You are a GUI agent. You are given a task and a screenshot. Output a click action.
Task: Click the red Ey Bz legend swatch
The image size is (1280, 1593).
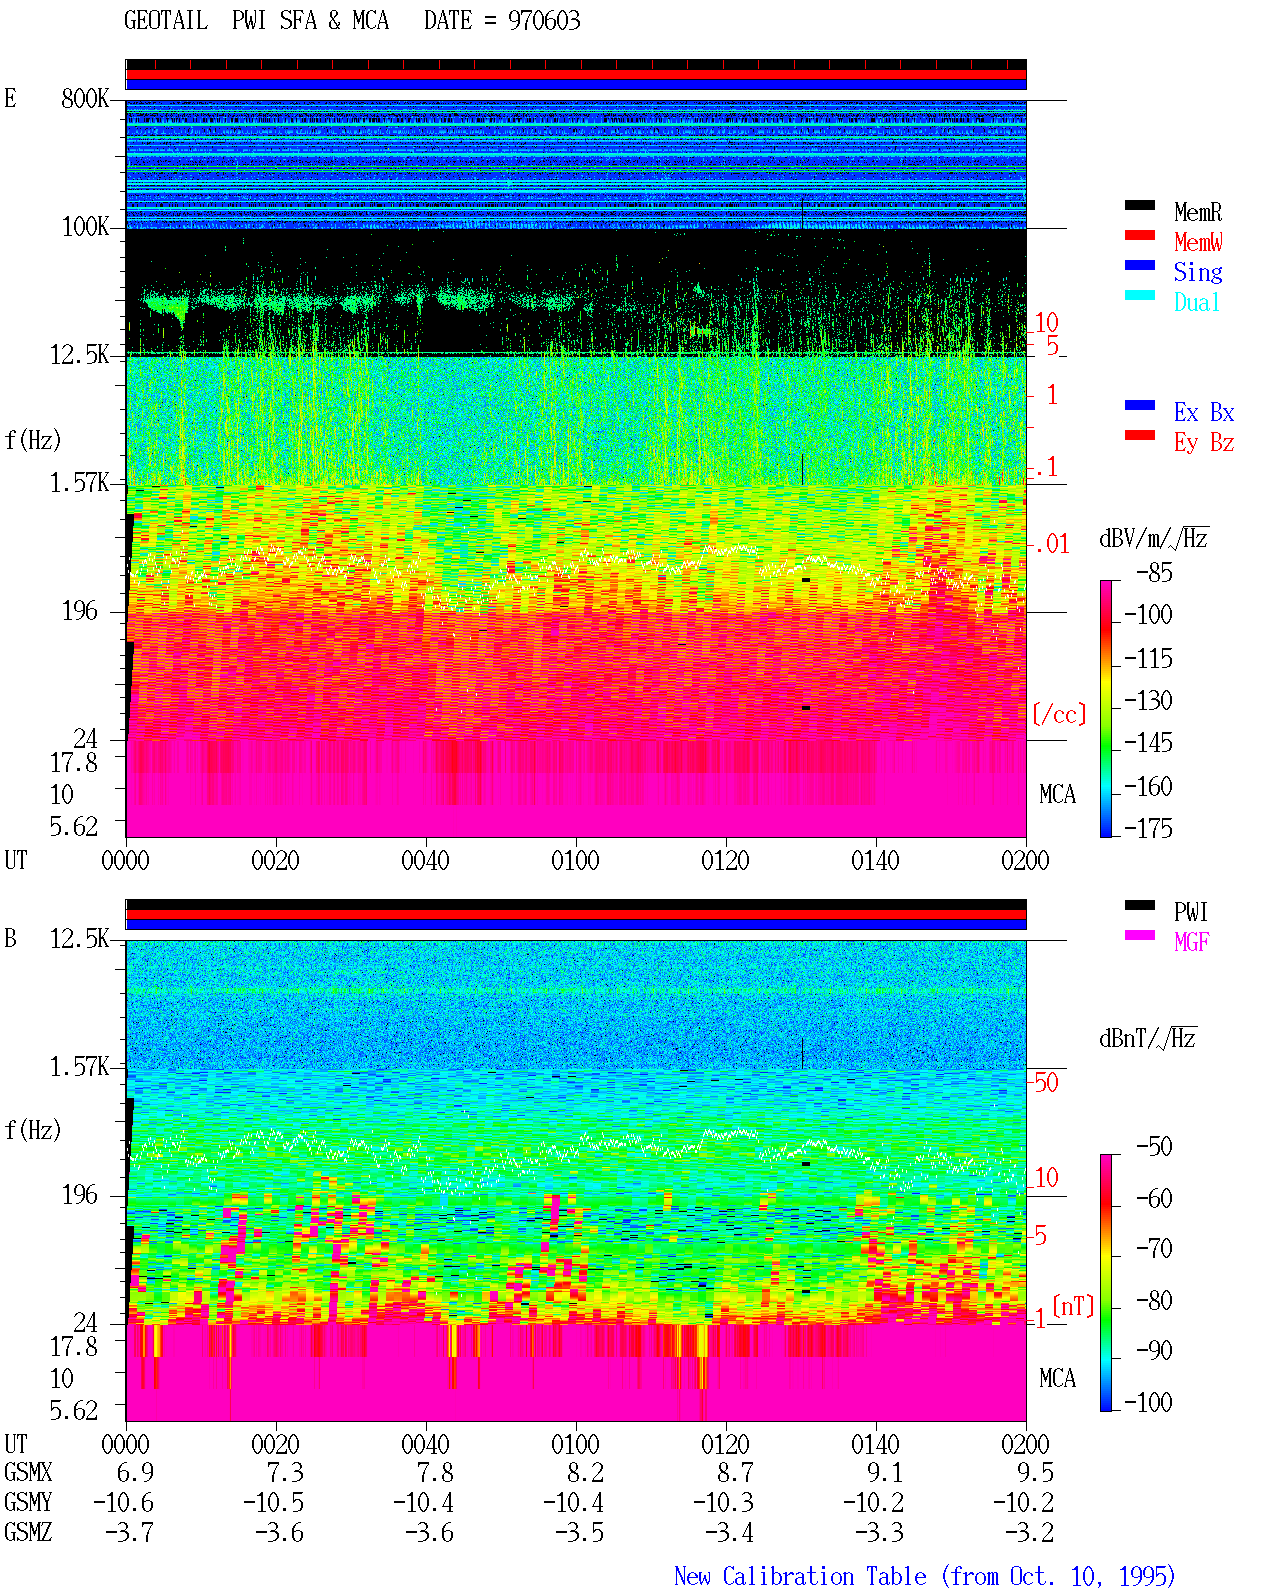pyautogui.click(x=1139, y=435)
